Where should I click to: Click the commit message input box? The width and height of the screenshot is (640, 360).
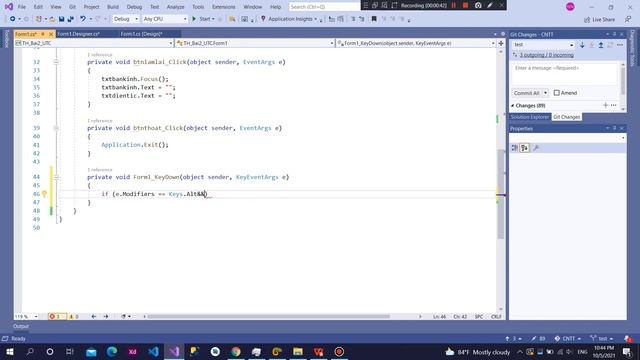(564, 73)
